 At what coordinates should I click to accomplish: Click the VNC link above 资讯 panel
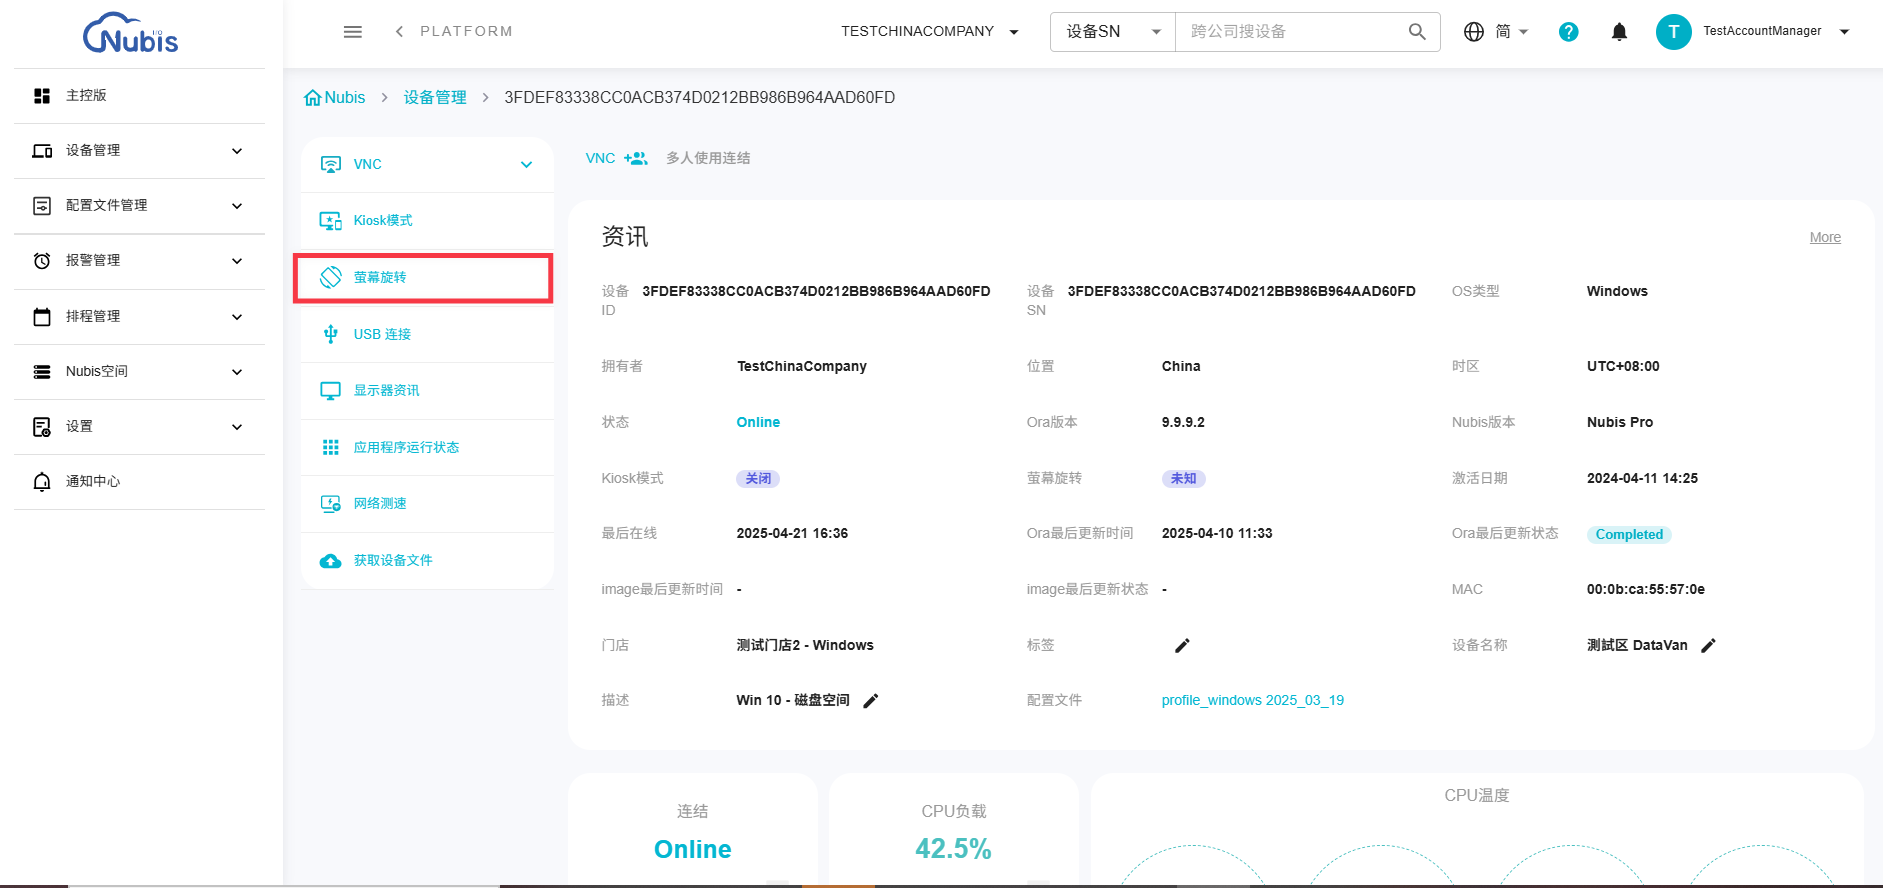point(600,158)
